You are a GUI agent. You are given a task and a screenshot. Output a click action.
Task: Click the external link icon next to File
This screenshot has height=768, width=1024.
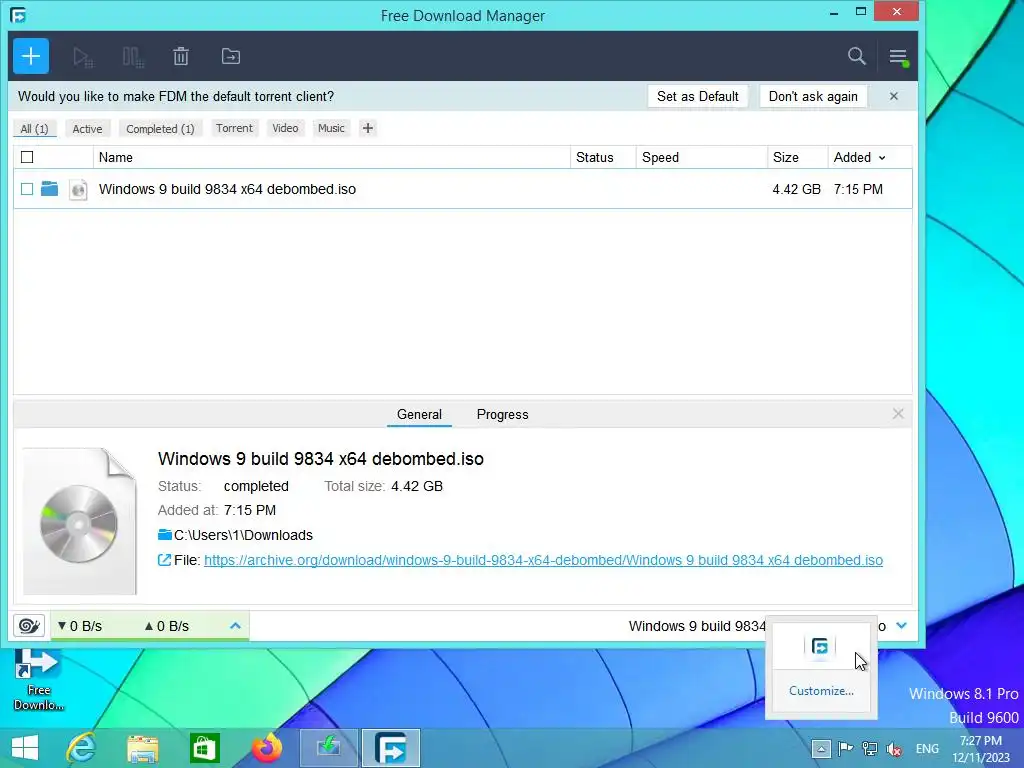coord(165,560)
